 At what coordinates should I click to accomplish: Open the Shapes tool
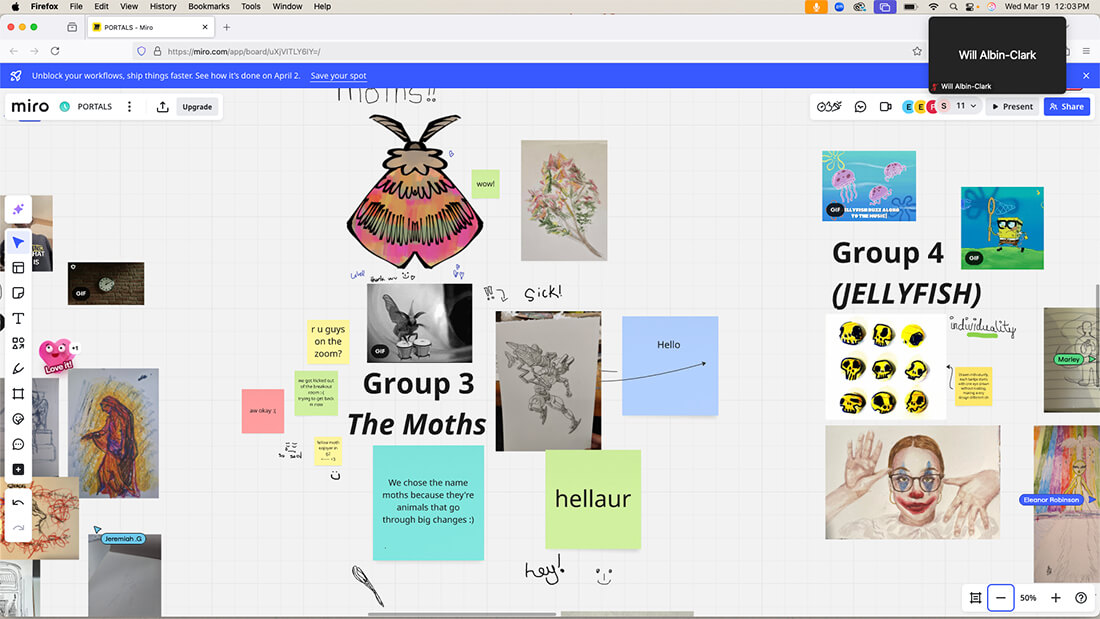18,343
